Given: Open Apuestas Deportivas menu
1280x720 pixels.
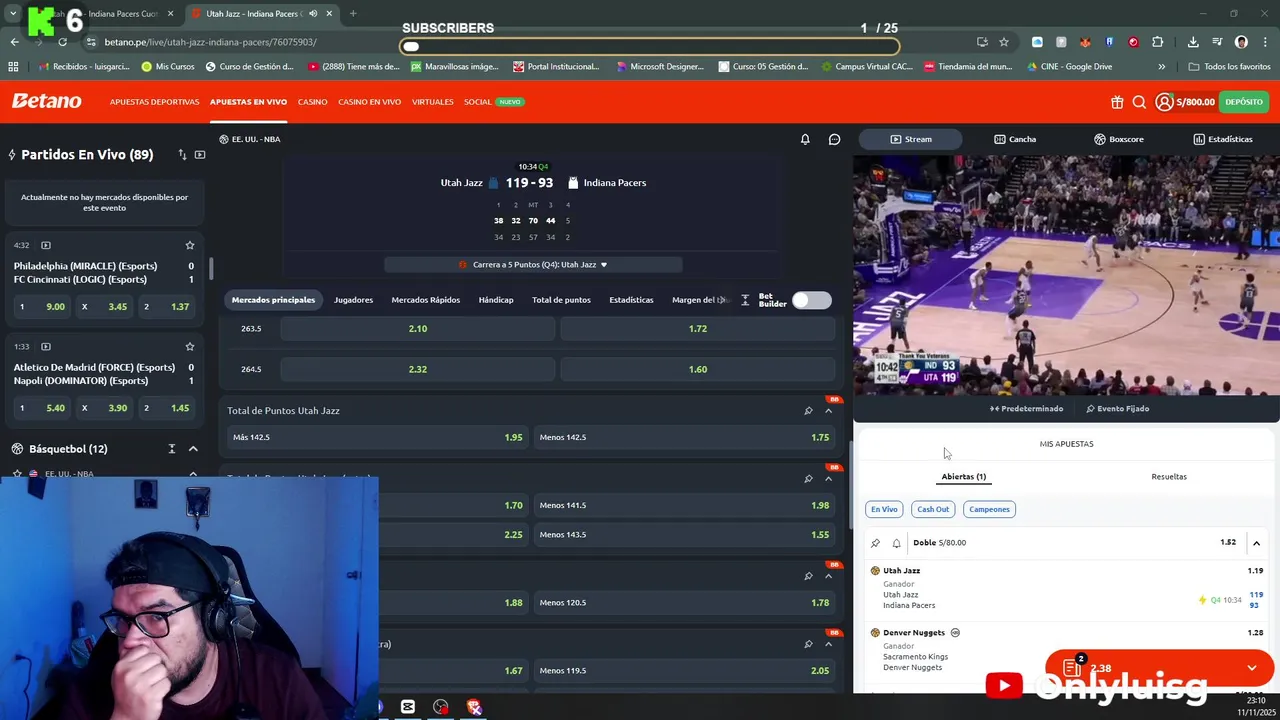Looking at the screenshot, I should coord(154,102).
